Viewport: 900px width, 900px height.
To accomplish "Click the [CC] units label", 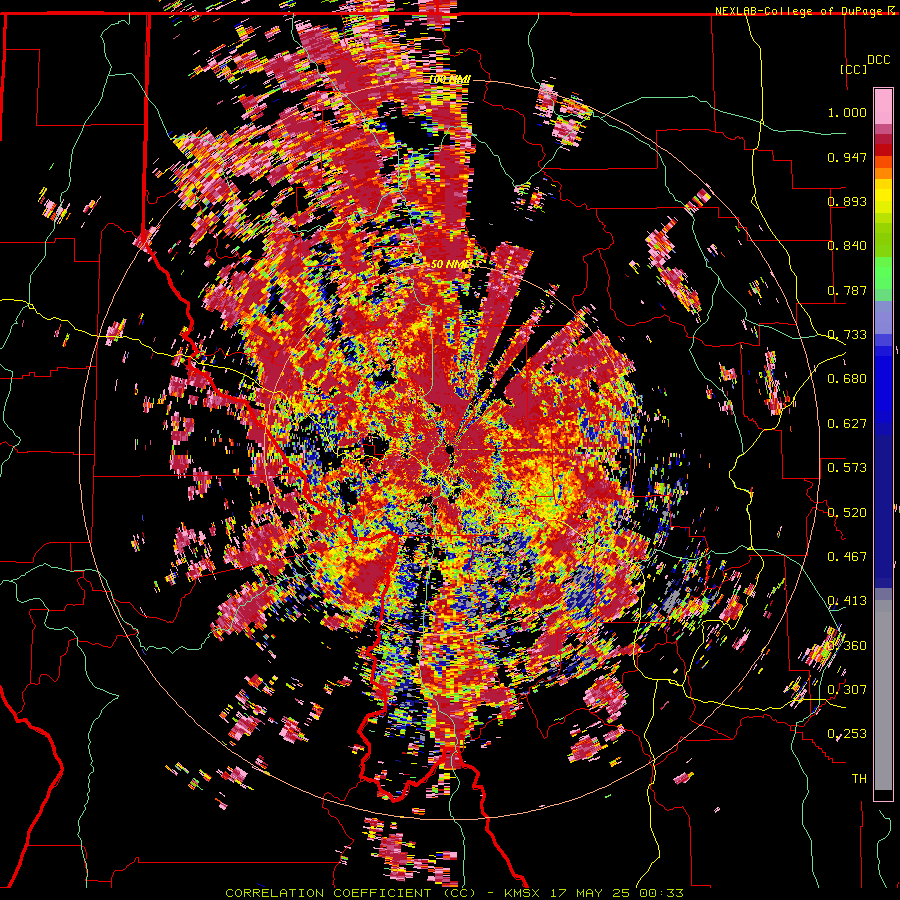I will click(853, 69).
